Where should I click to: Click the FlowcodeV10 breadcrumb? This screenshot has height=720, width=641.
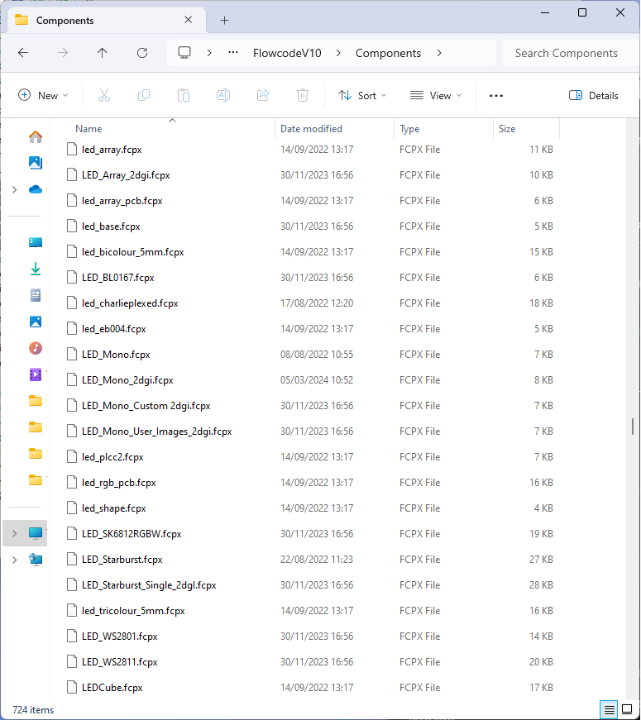(x=287, y=53)
